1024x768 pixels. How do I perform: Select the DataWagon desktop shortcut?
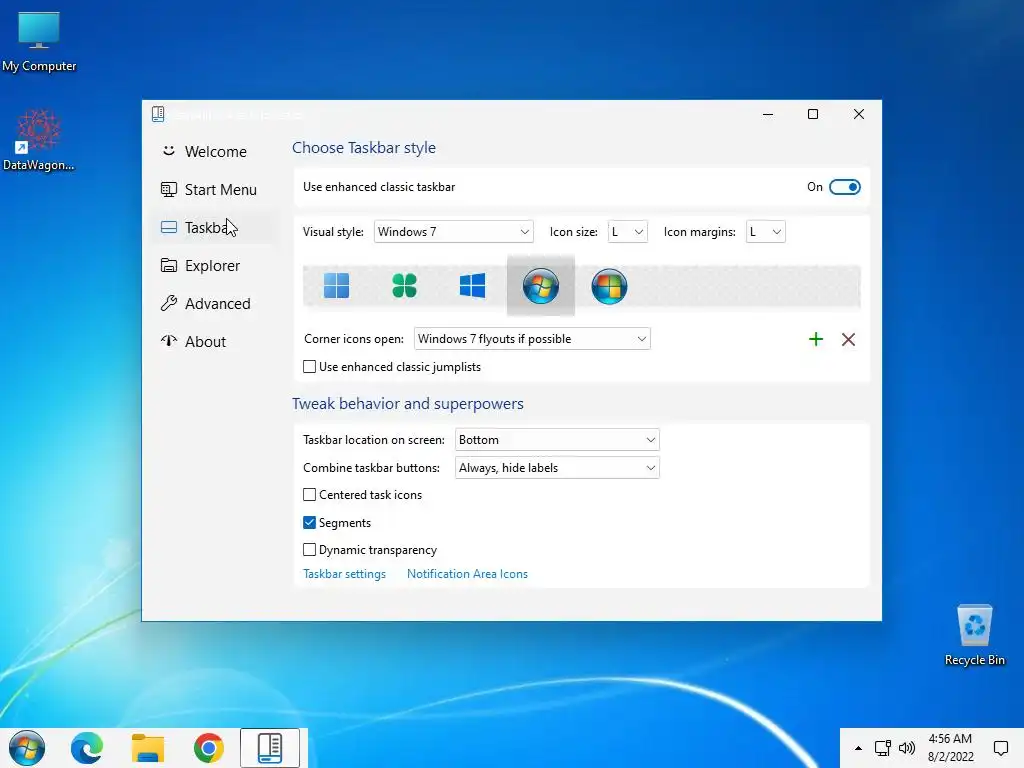click(x=39, y=140)
